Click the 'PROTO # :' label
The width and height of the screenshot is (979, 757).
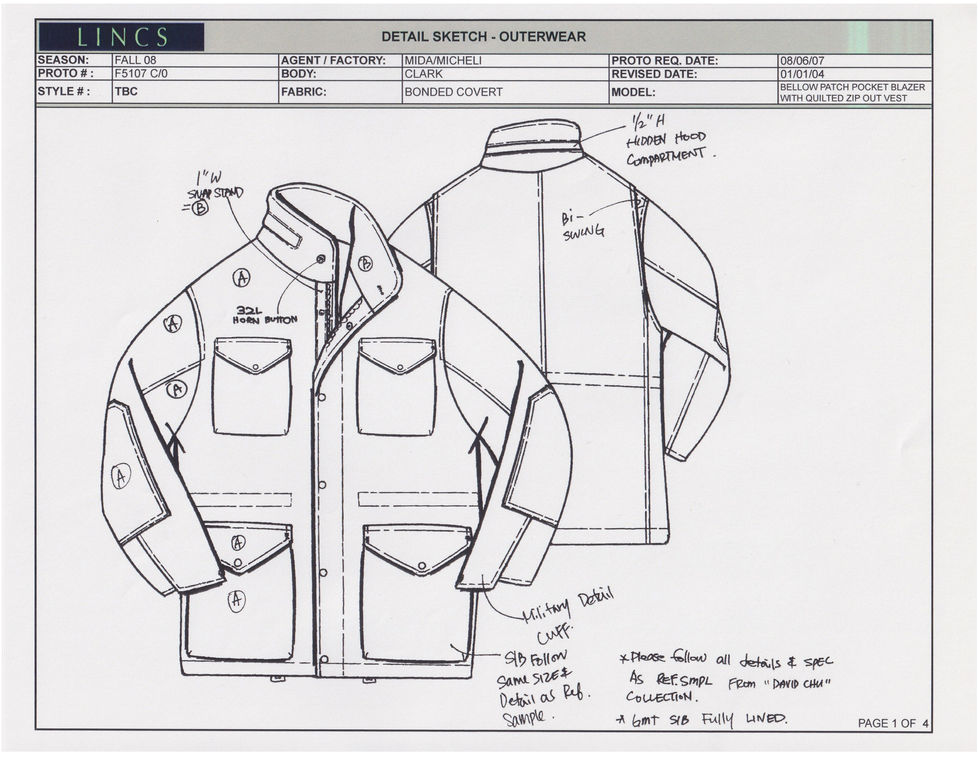66,73
